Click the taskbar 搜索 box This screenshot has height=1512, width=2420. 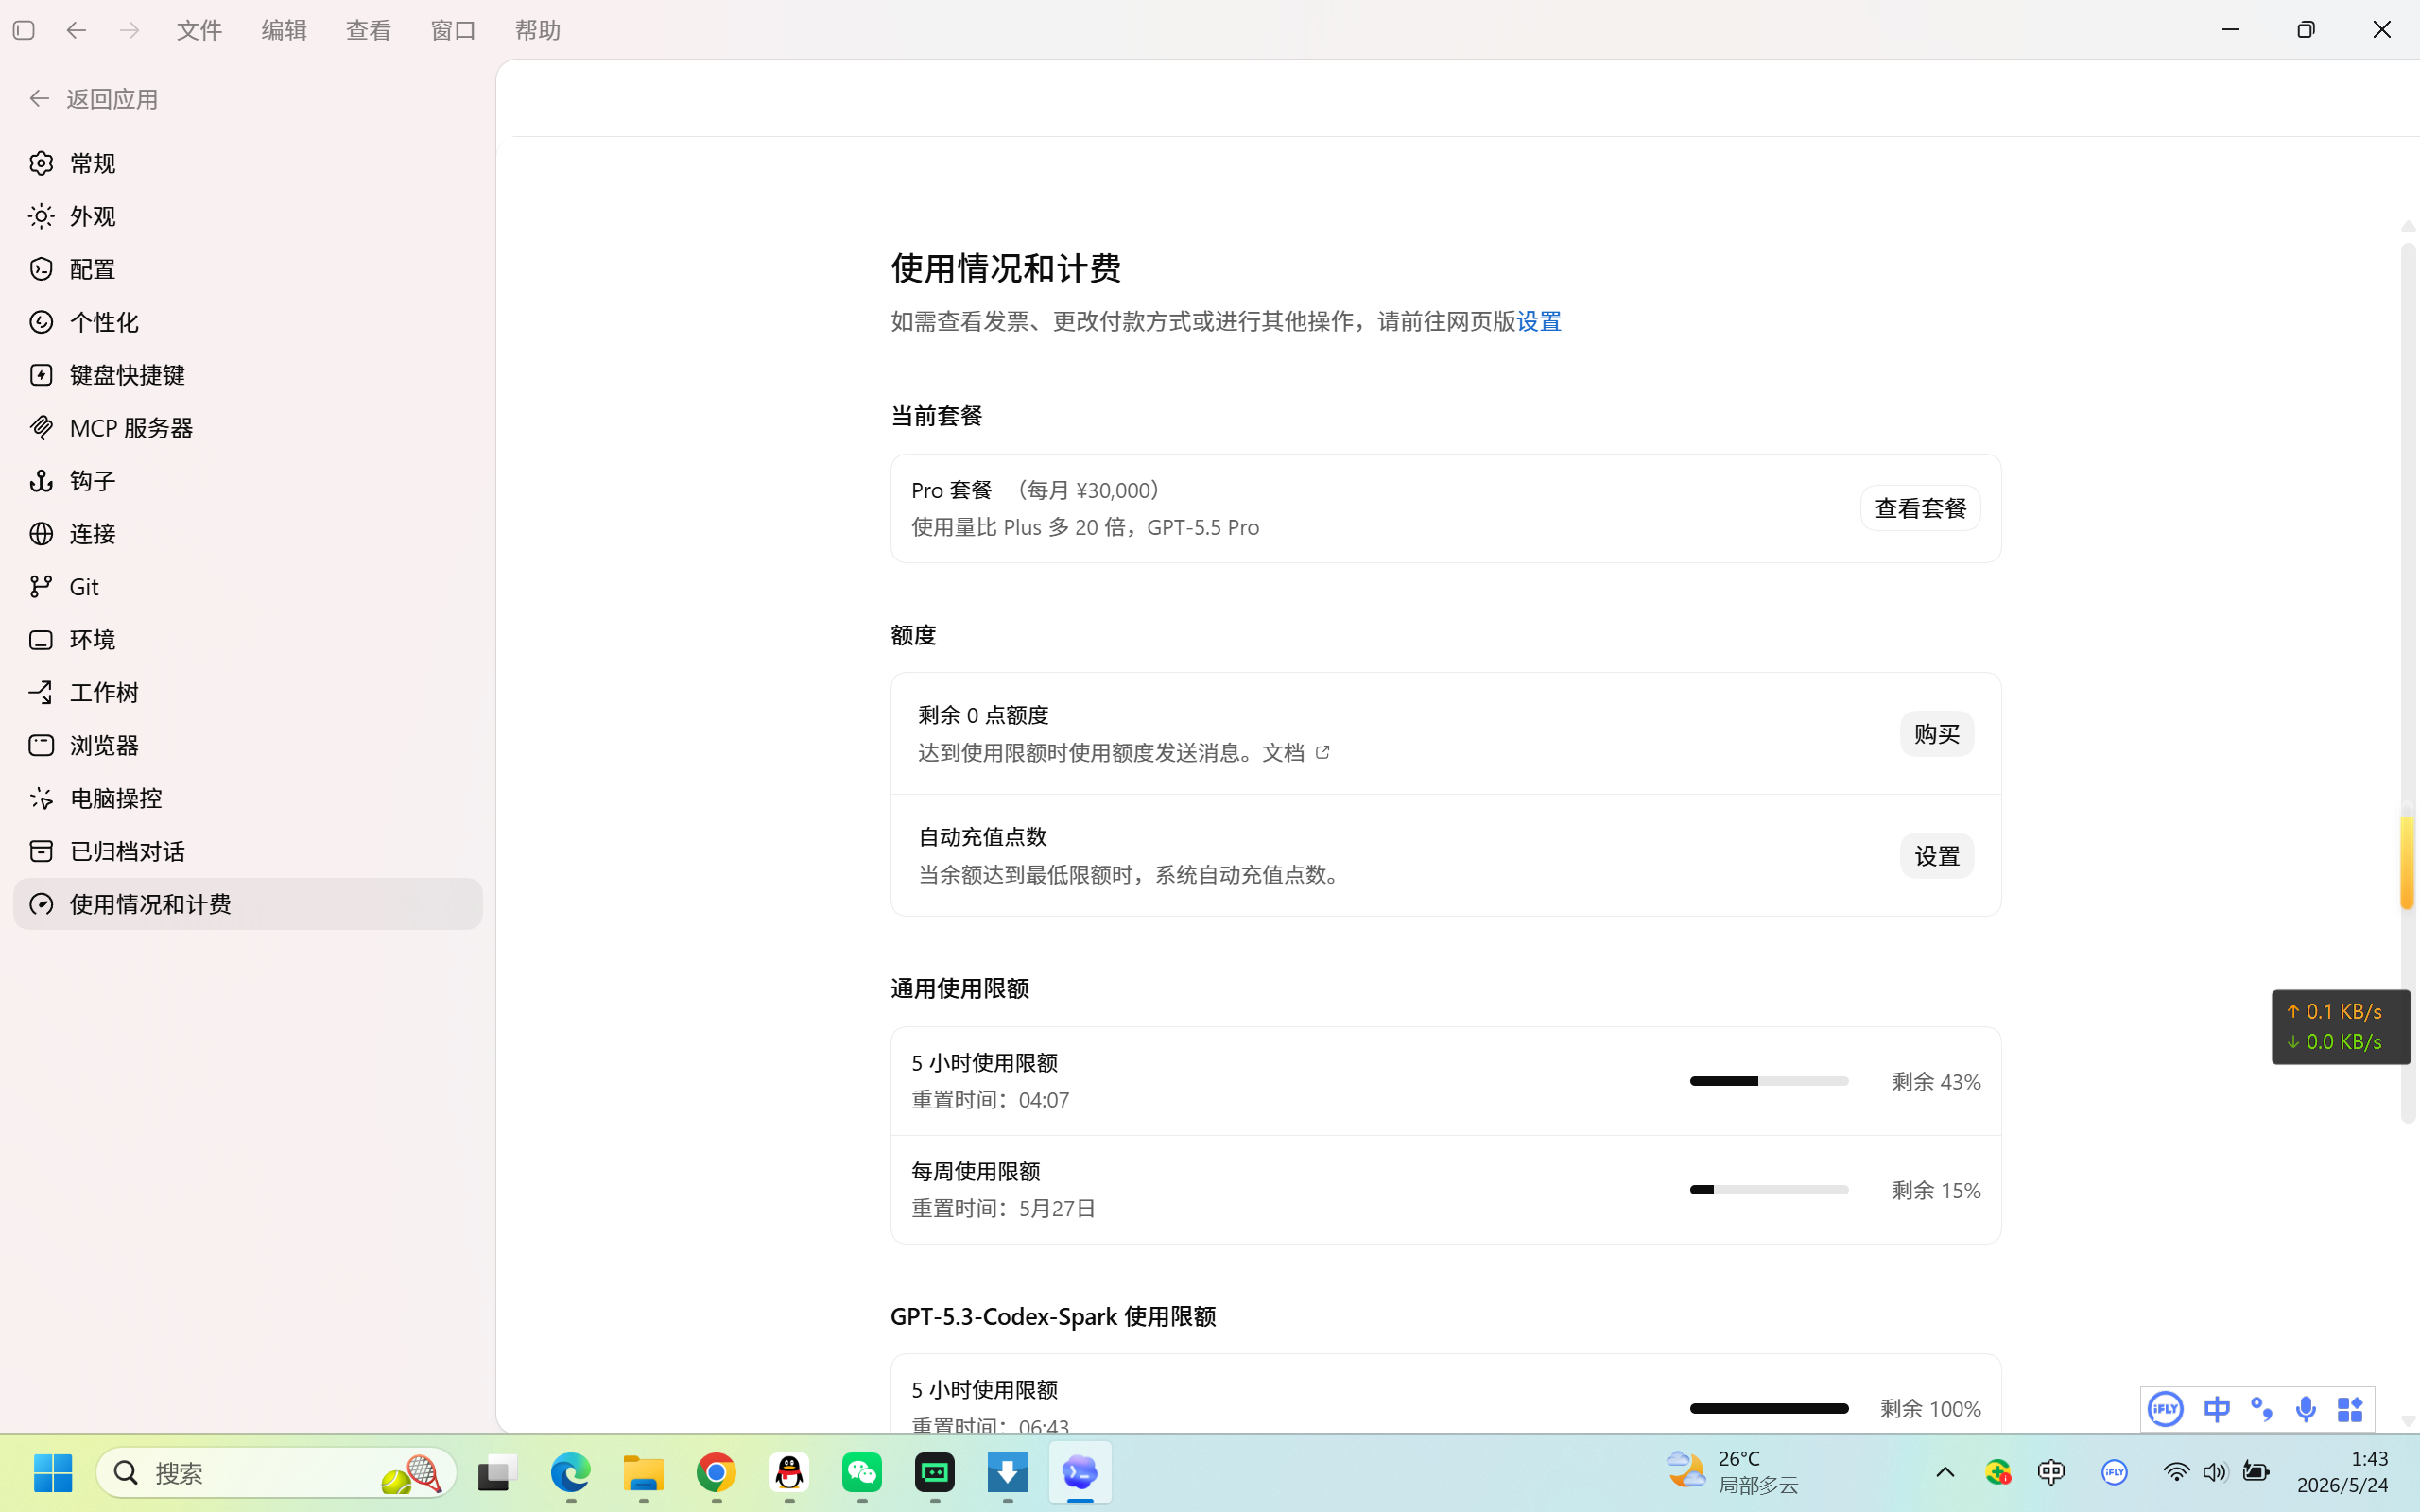click(277, 1473)
